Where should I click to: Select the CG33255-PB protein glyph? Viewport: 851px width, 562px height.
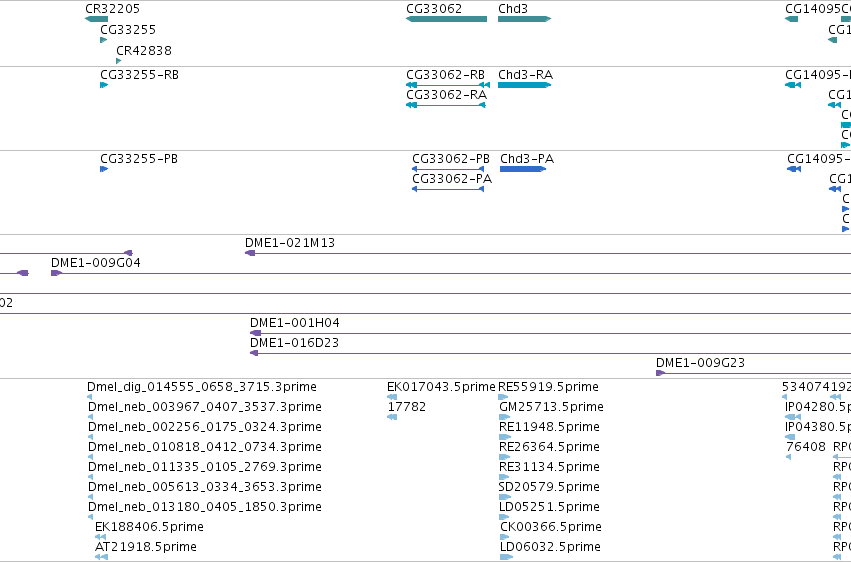pyautogui.click(x=104, y=169)
